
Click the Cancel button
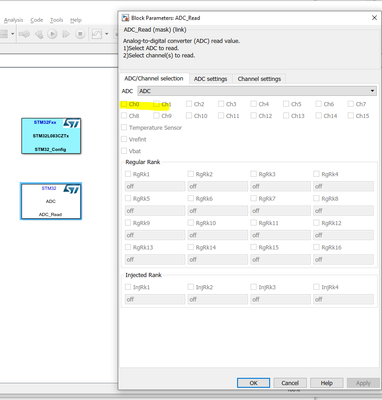[290, 383]
